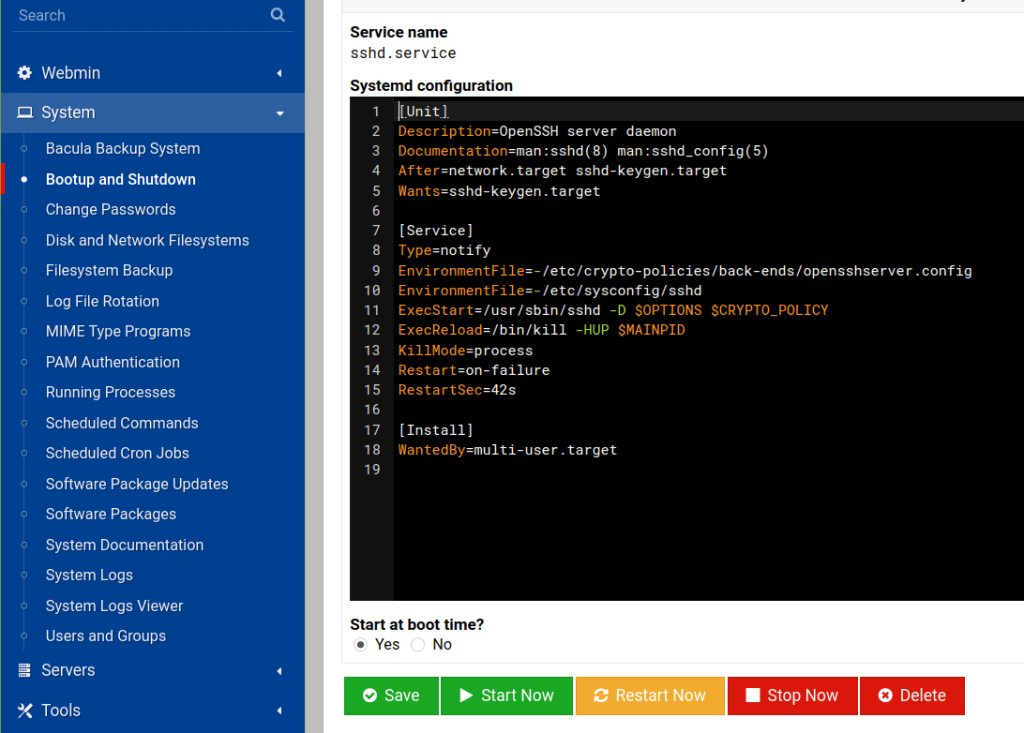Click the [Service] line in editor

[436, 231]
